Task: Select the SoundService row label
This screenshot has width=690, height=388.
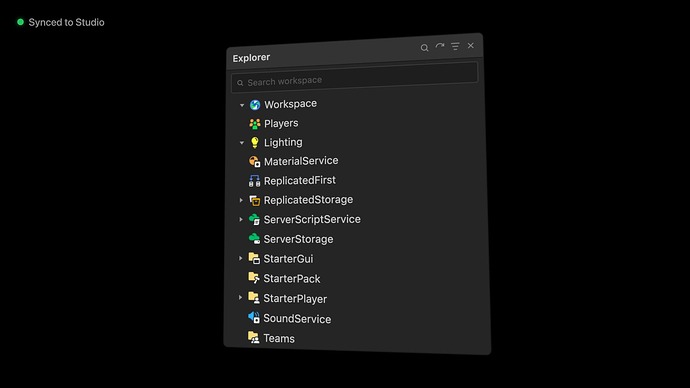Action: (x=297, y=318)
